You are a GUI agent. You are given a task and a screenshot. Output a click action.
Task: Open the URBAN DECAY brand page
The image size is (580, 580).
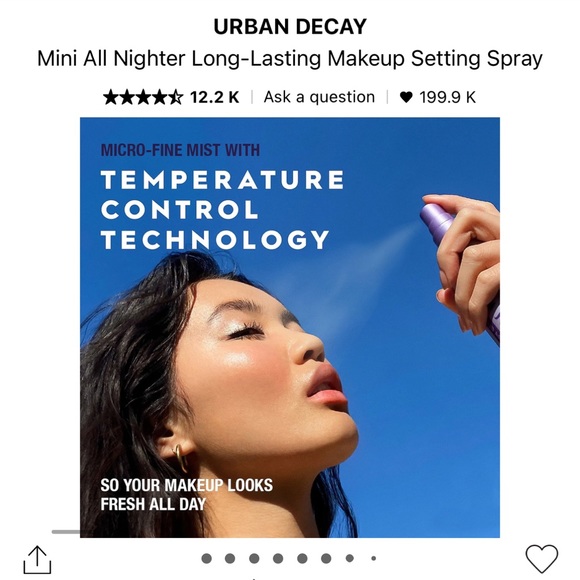pos(290,27)
